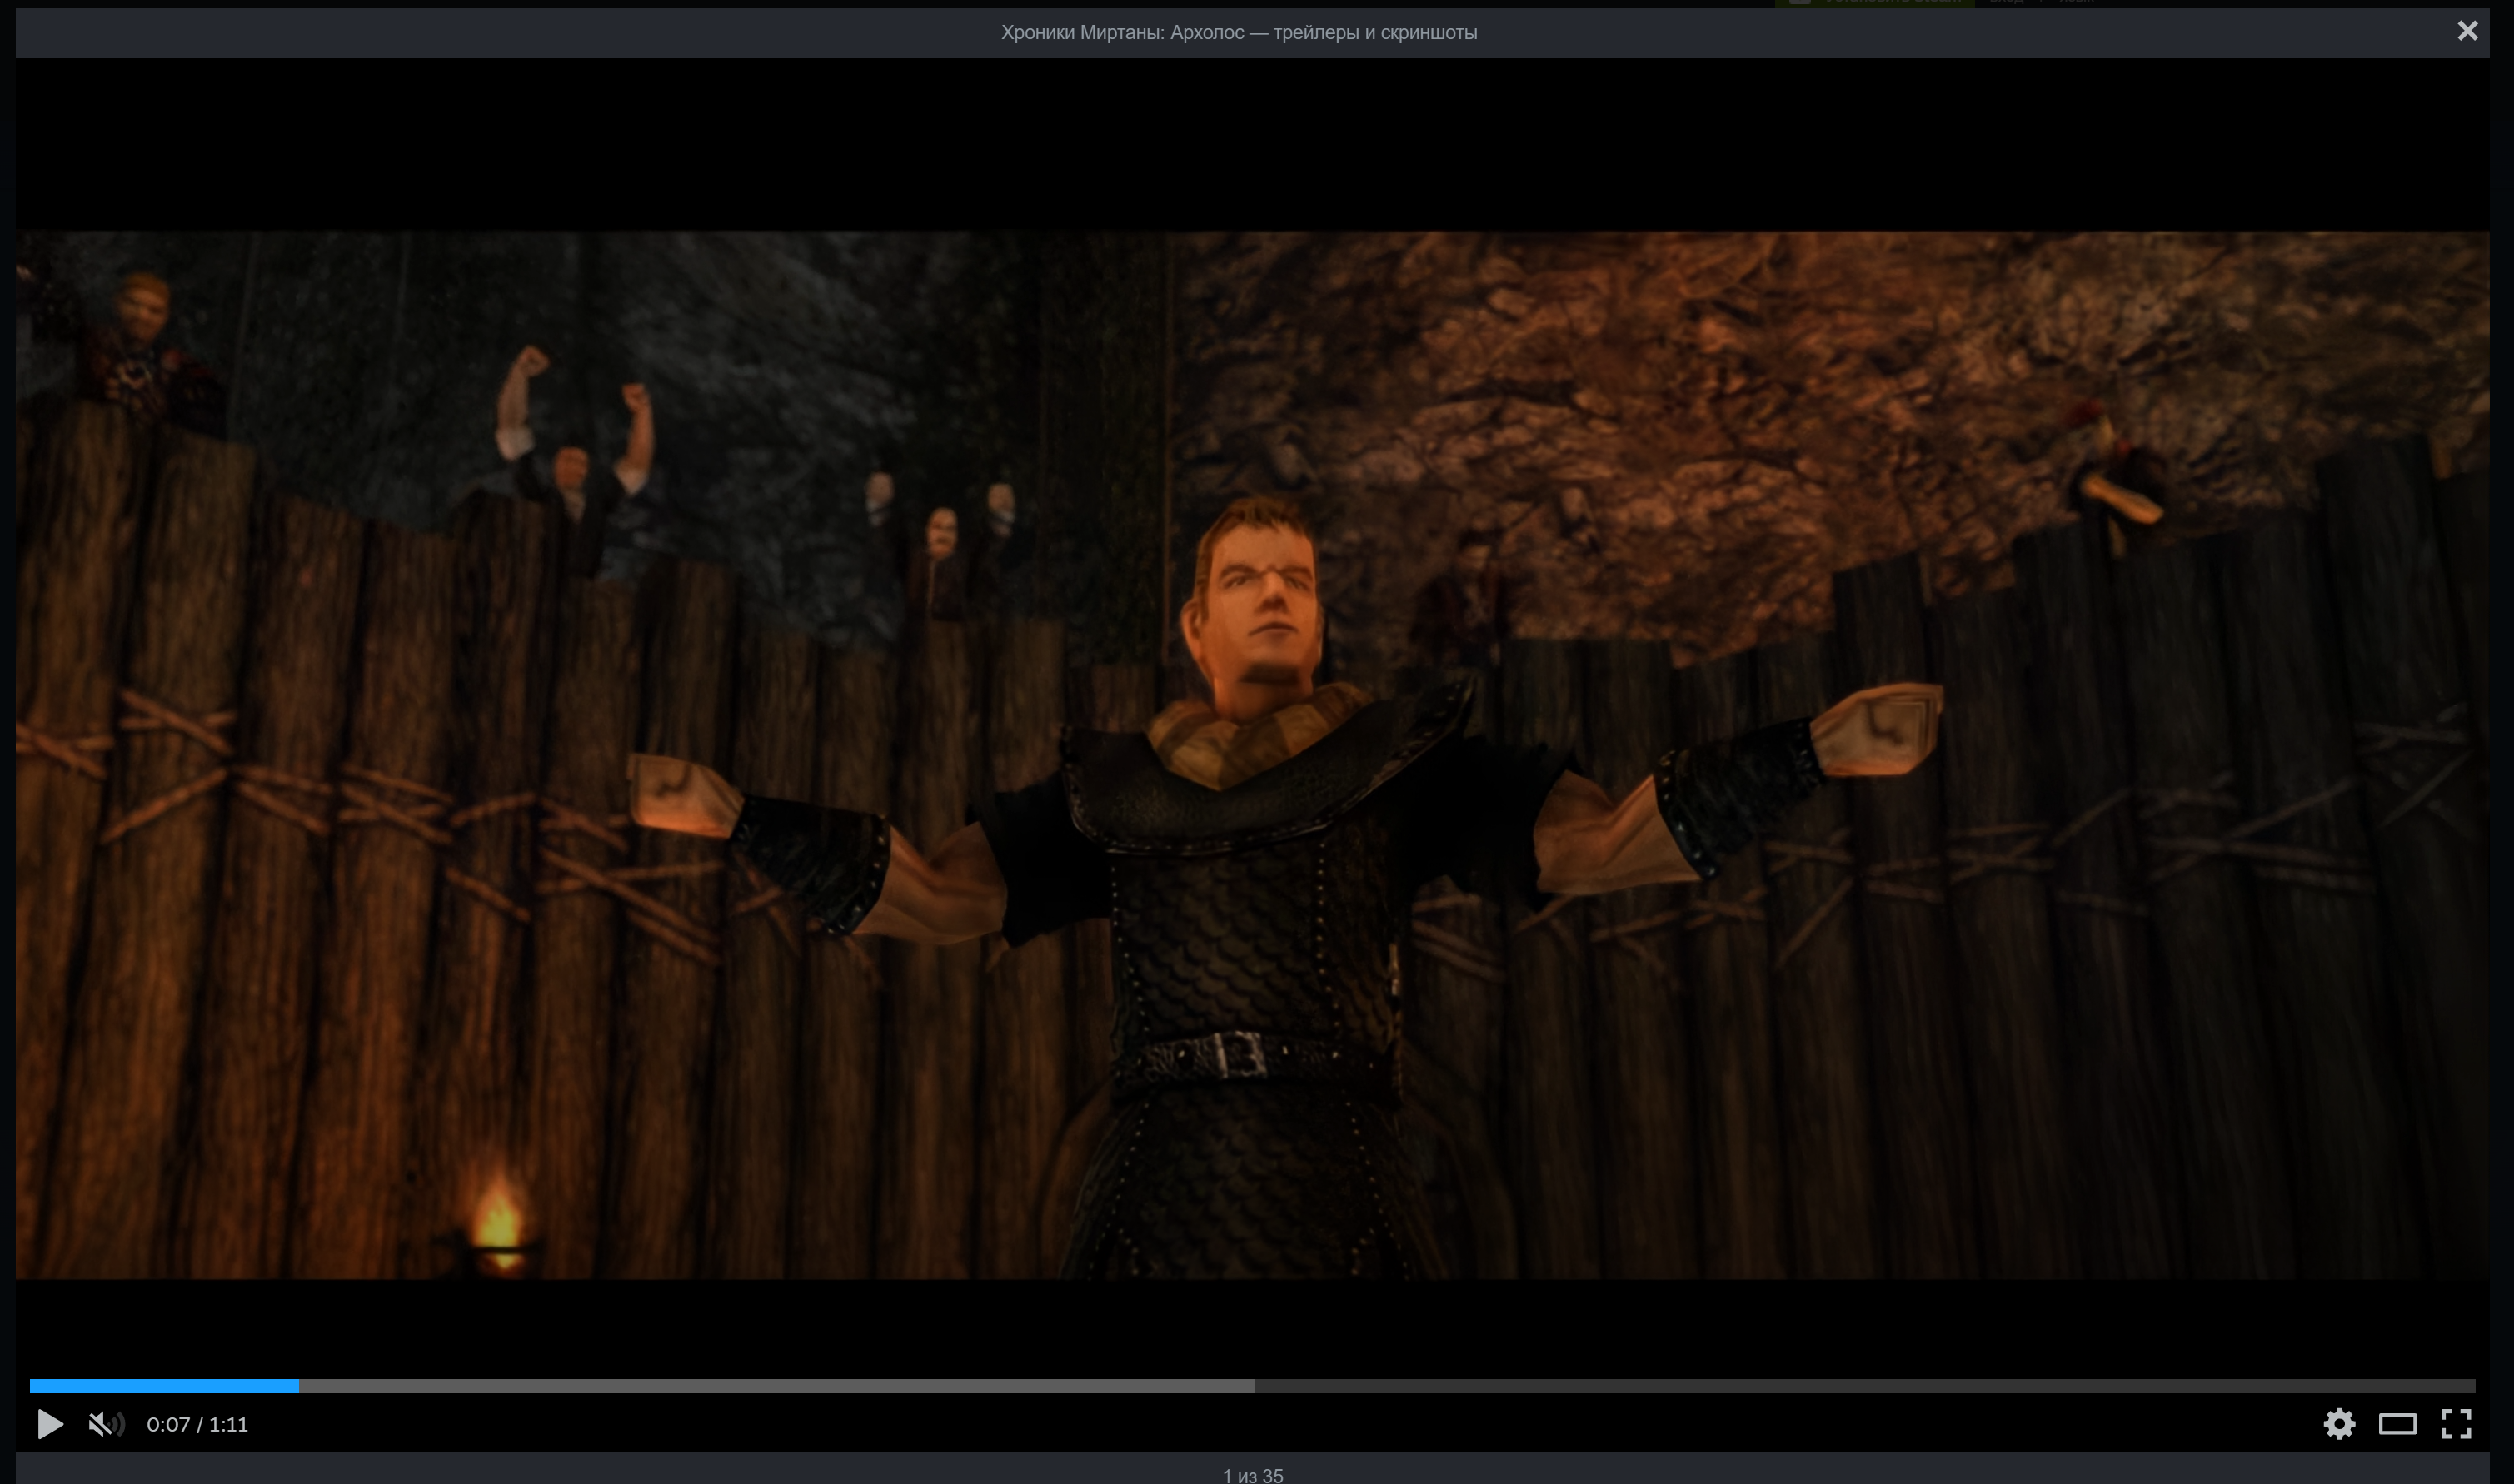Click the 0:07 / 1:11 time display
The width and height of the screenshot is (2514, 1484).
197,1424
